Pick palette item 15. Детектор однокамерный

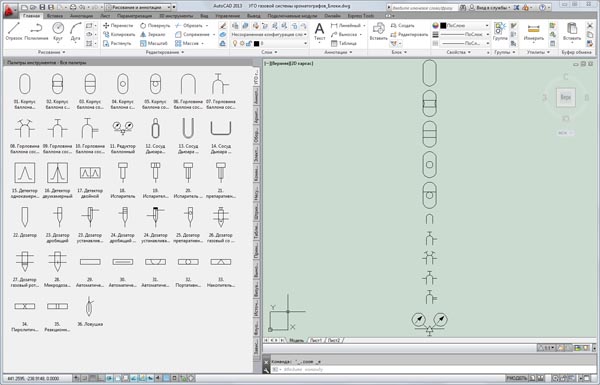click(25, 179)
